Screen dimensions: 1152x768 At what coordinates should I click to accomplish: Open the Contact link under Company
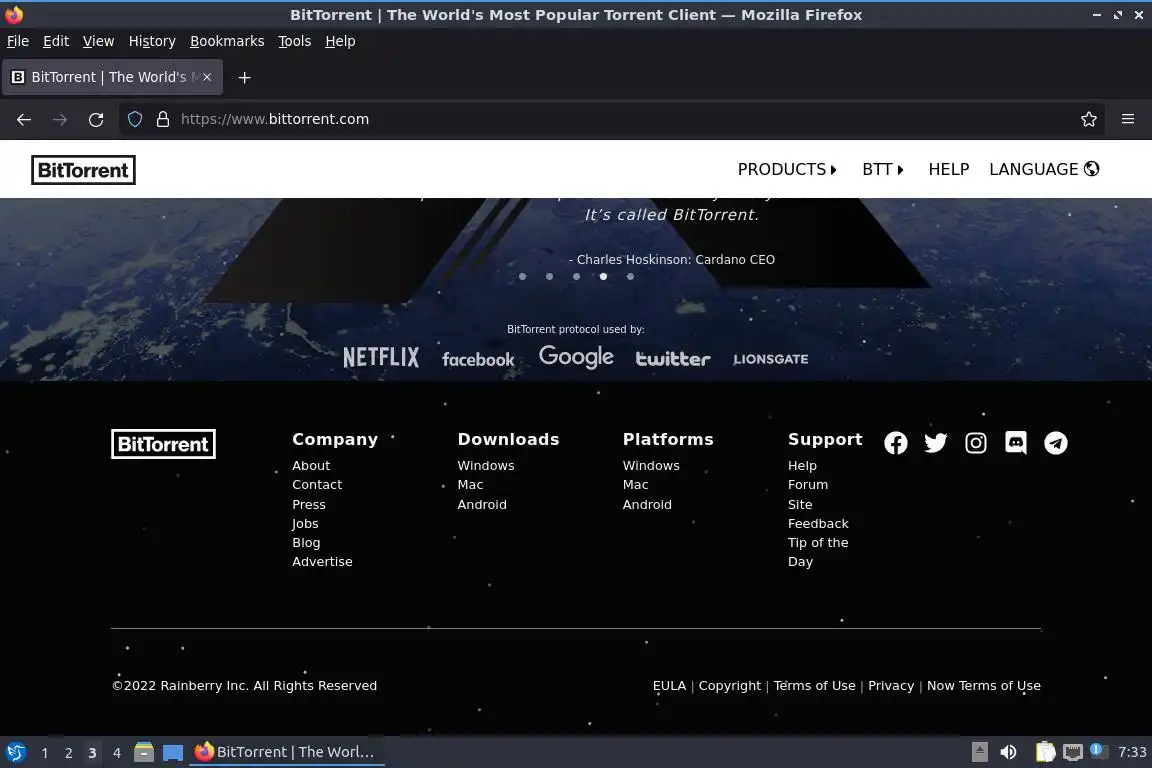pyautogui.click(x=317, y=485)
